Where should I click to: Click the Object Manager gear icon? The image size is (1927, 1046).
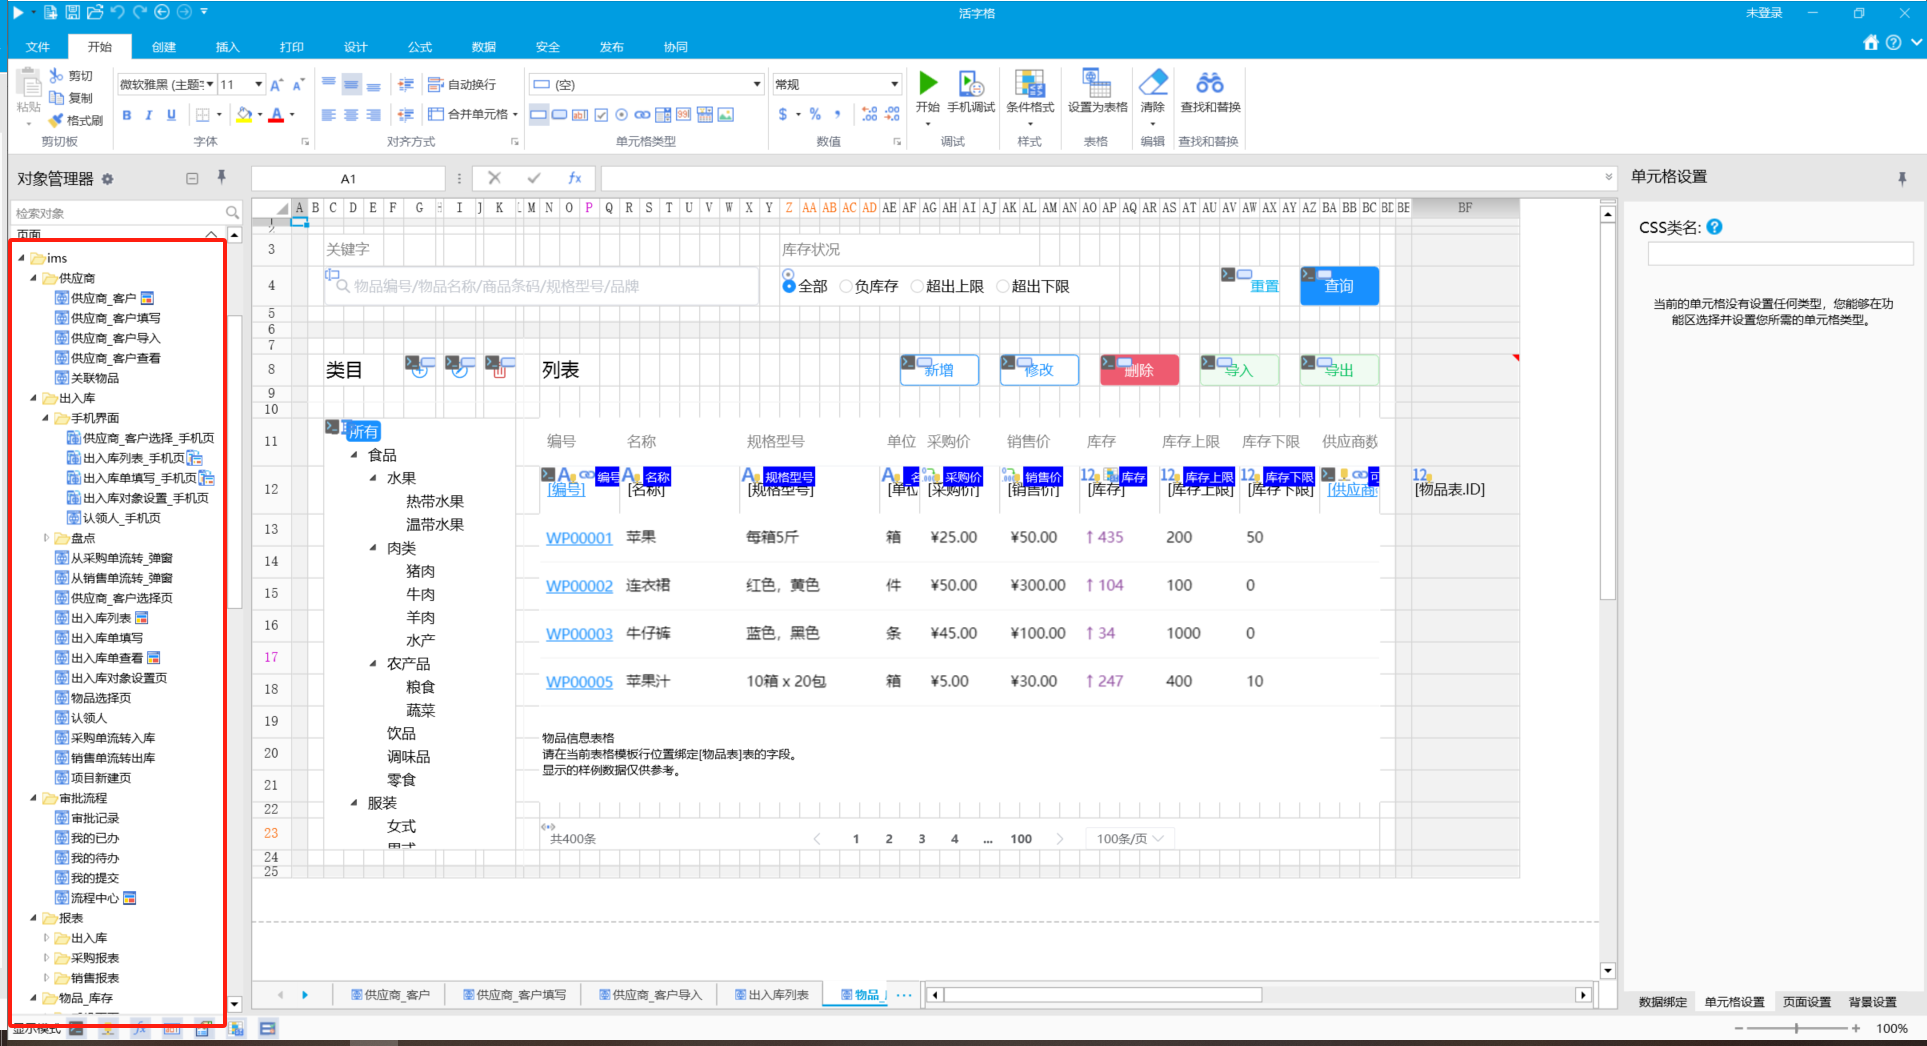coord(107,179)
